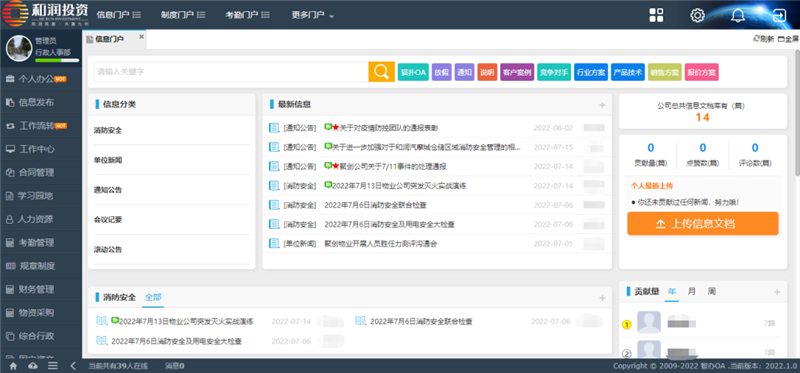The width and height of the screenshot is (800, 373).
Task: Click plus icon in 贡献量 panel
Action: (777, 292)
